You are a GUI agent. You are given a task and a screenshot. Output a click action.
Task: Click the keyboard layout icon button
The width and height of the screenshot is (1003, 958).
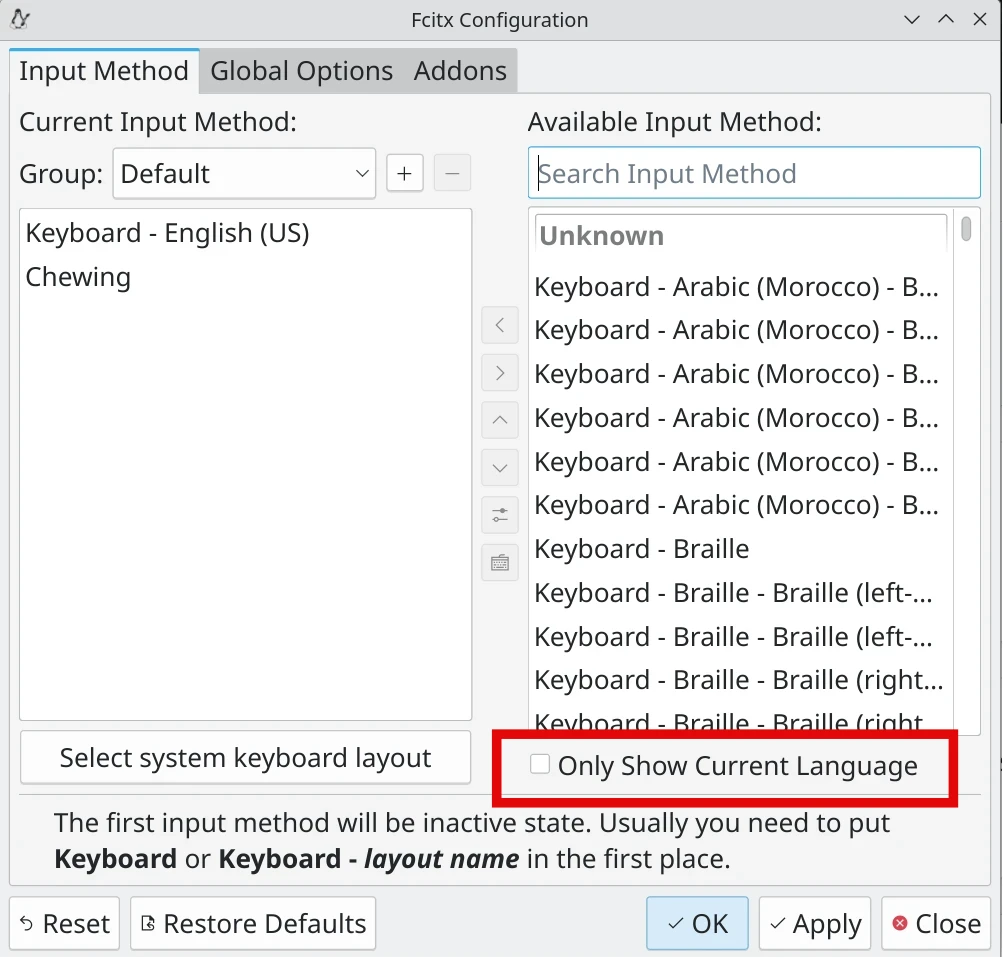pos(500,563)
